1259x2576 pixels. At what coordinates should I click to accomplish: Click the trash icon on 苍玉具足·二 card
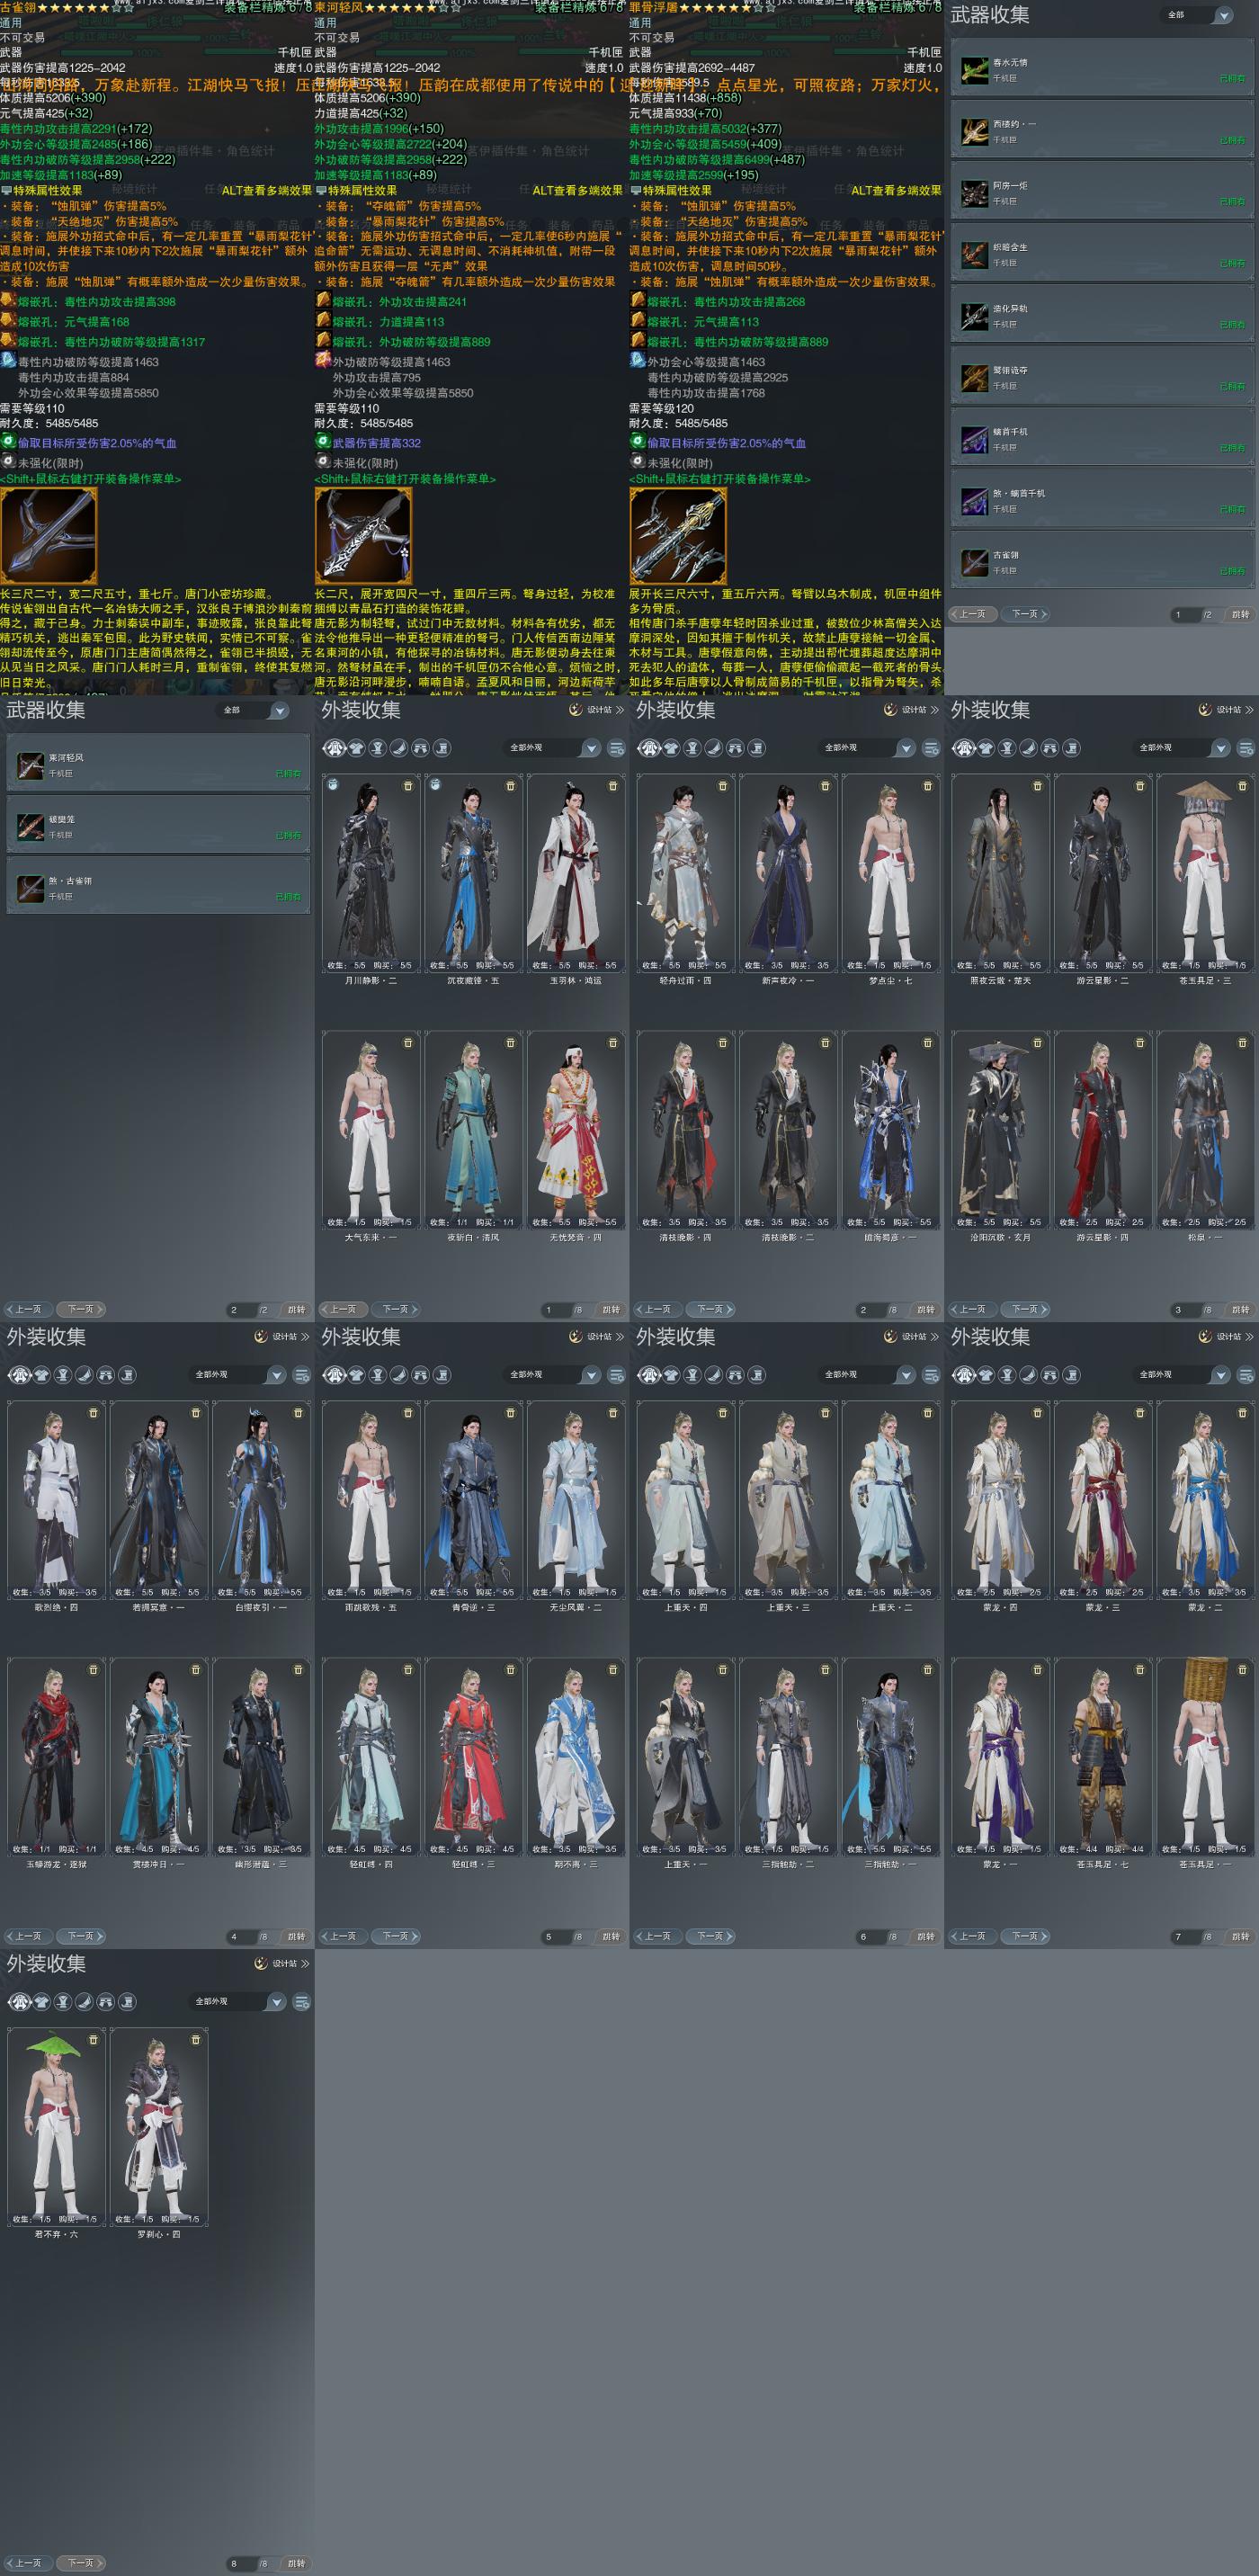click(1242, 786)
